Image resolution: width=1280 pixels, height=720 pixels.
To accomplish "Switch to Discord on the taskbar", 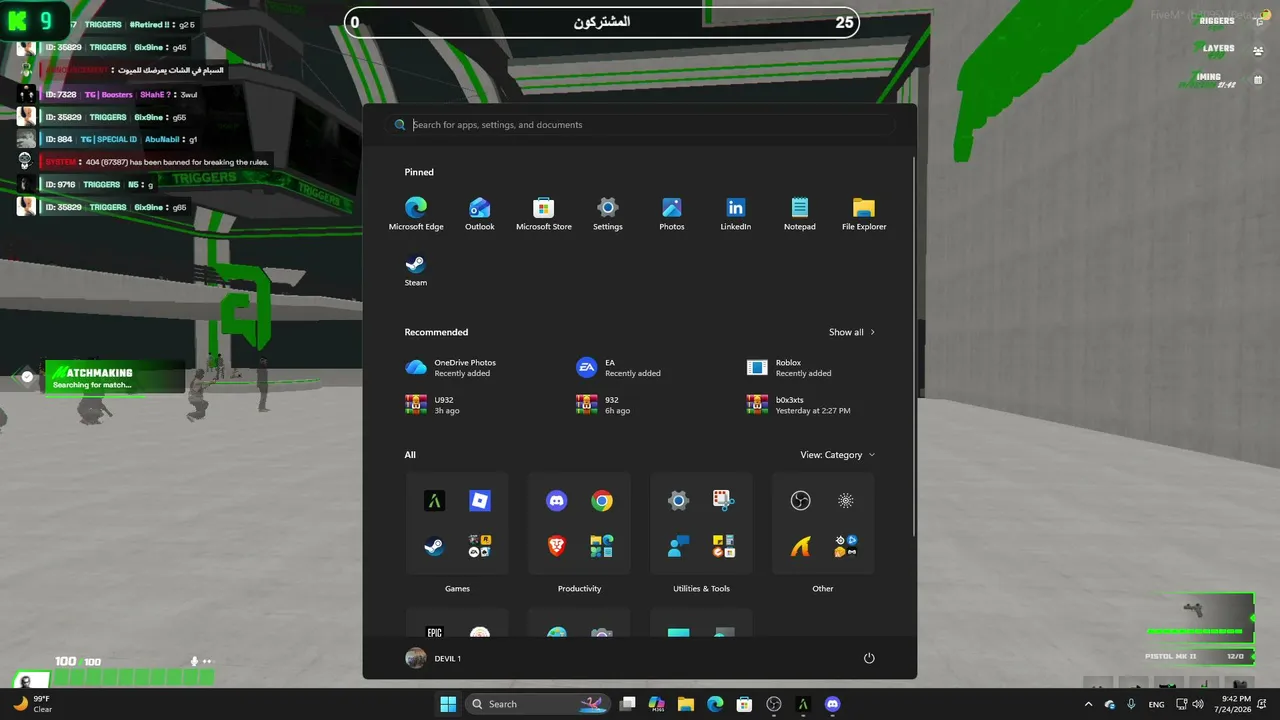I will (x=833, y=704).
